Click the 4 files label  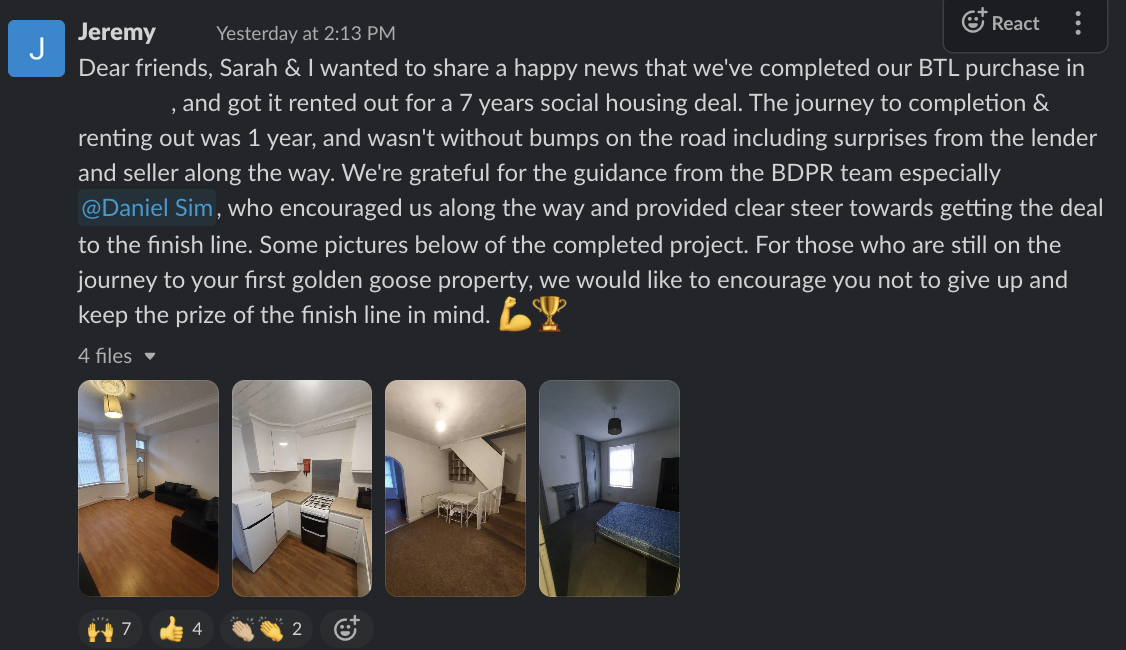105,356
